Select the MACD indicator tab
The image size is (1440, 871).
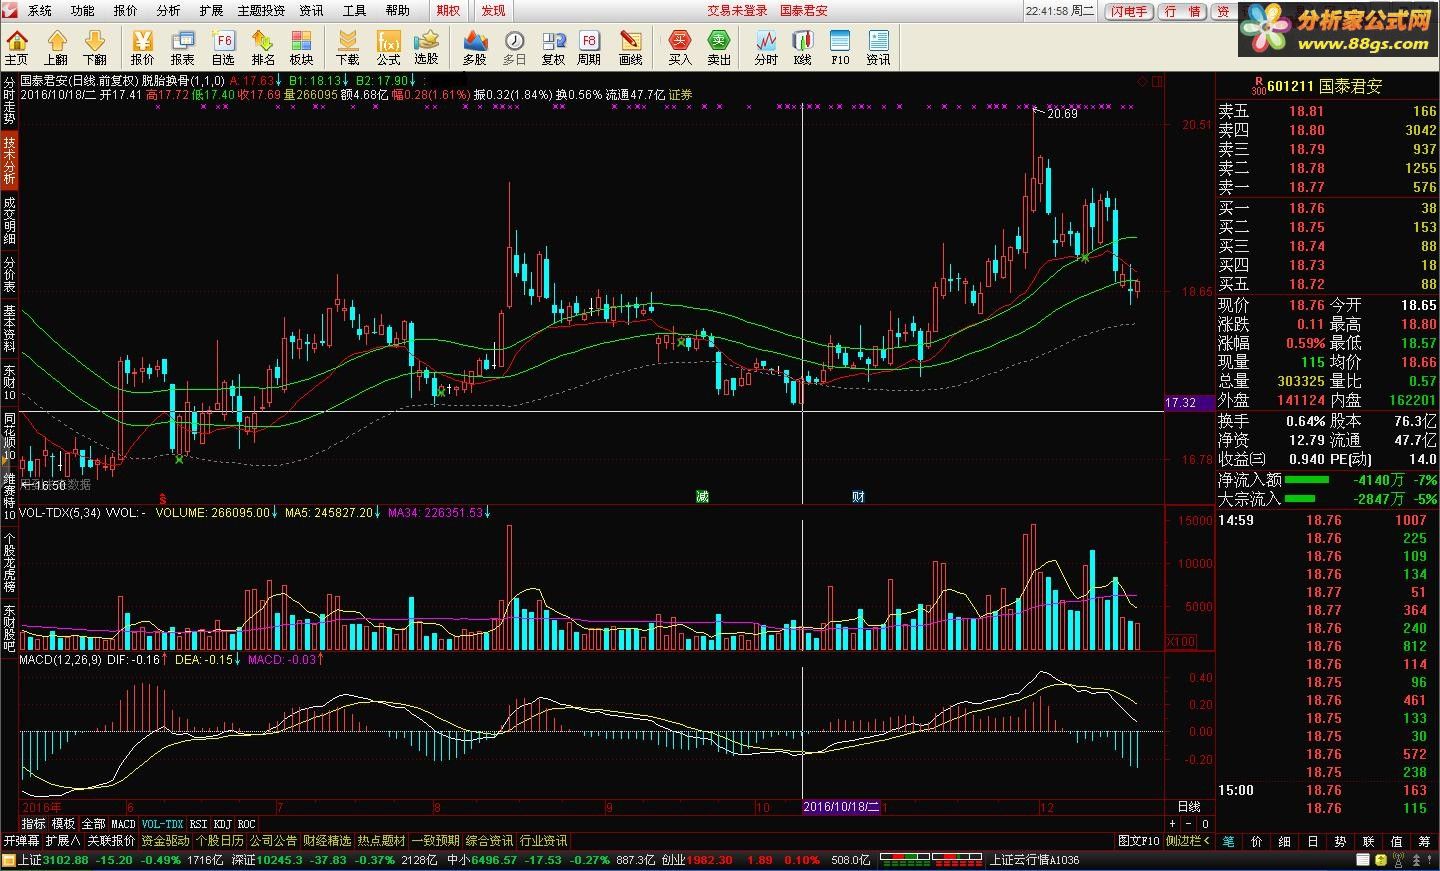(122, 824)
